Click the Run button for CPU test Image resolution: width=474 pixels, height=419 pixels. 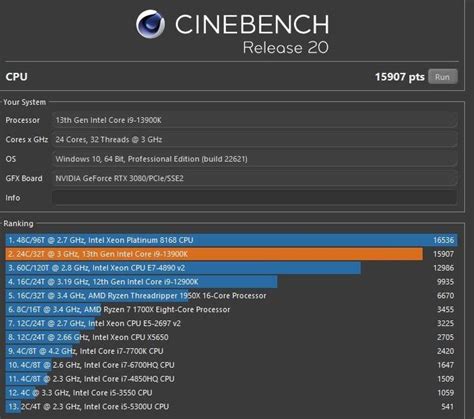[x=443, y=77]
